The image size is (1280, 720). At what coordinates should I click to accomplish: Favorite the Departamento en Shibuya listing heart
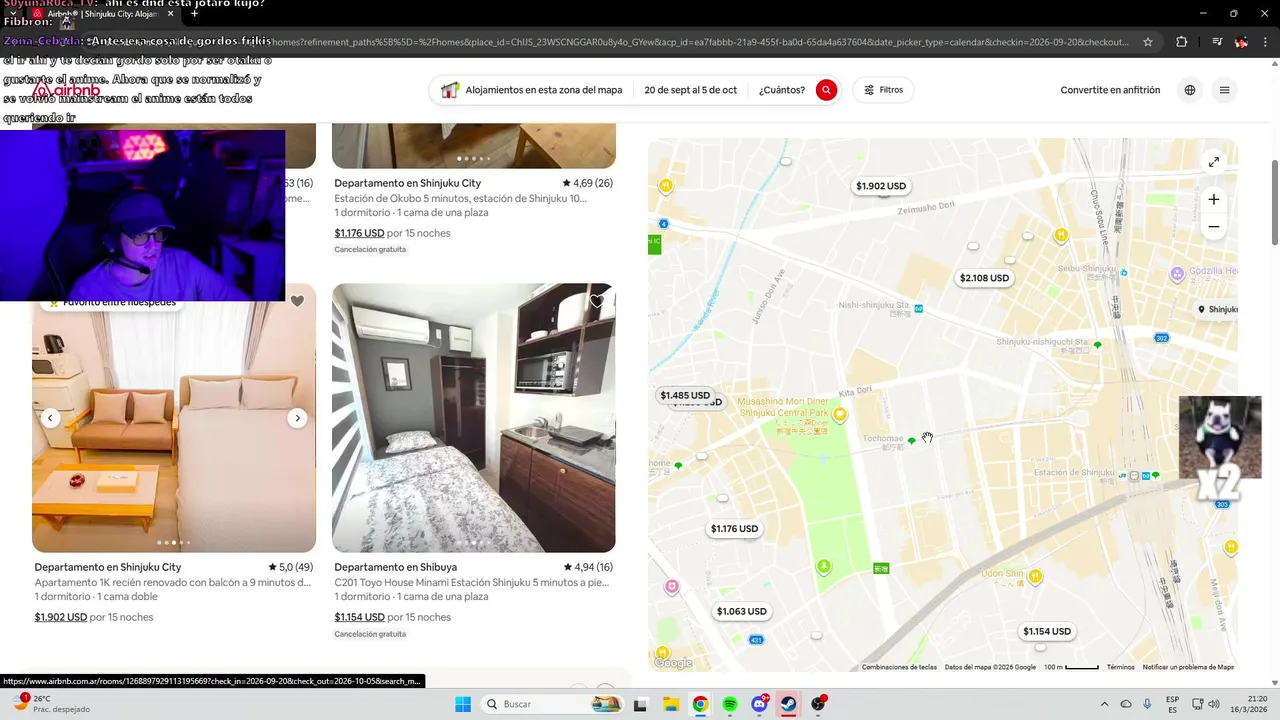point(597,302)
